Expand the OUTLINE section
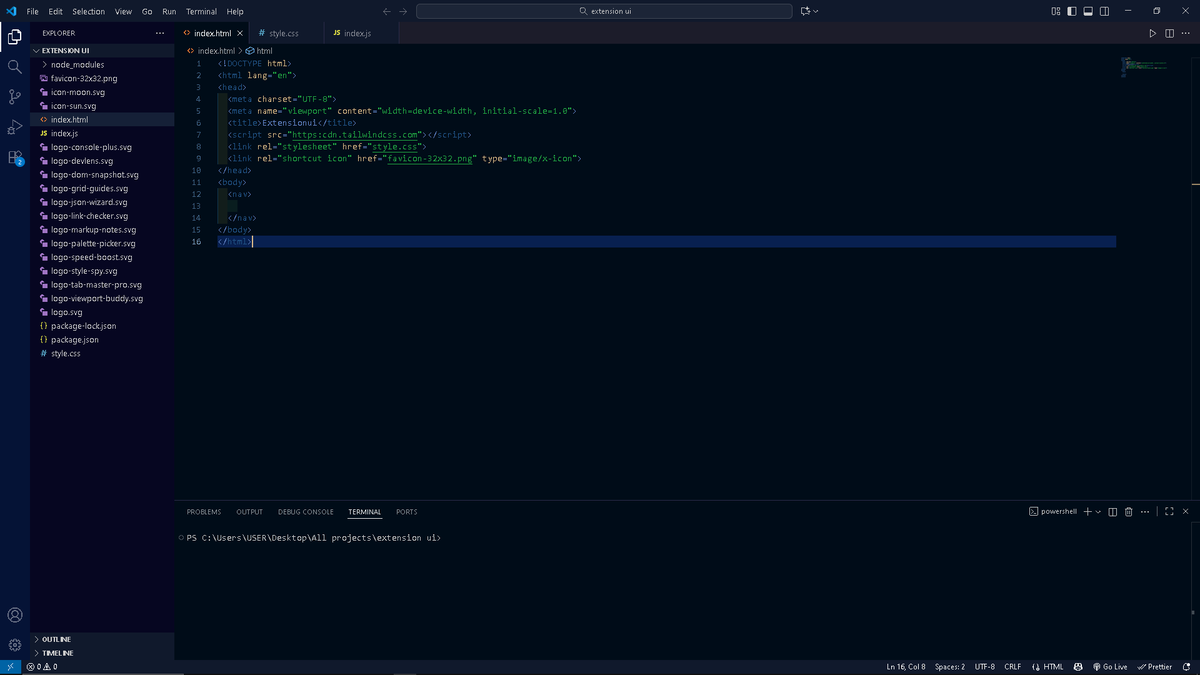 pyautogui.click(x=102, y=639)
